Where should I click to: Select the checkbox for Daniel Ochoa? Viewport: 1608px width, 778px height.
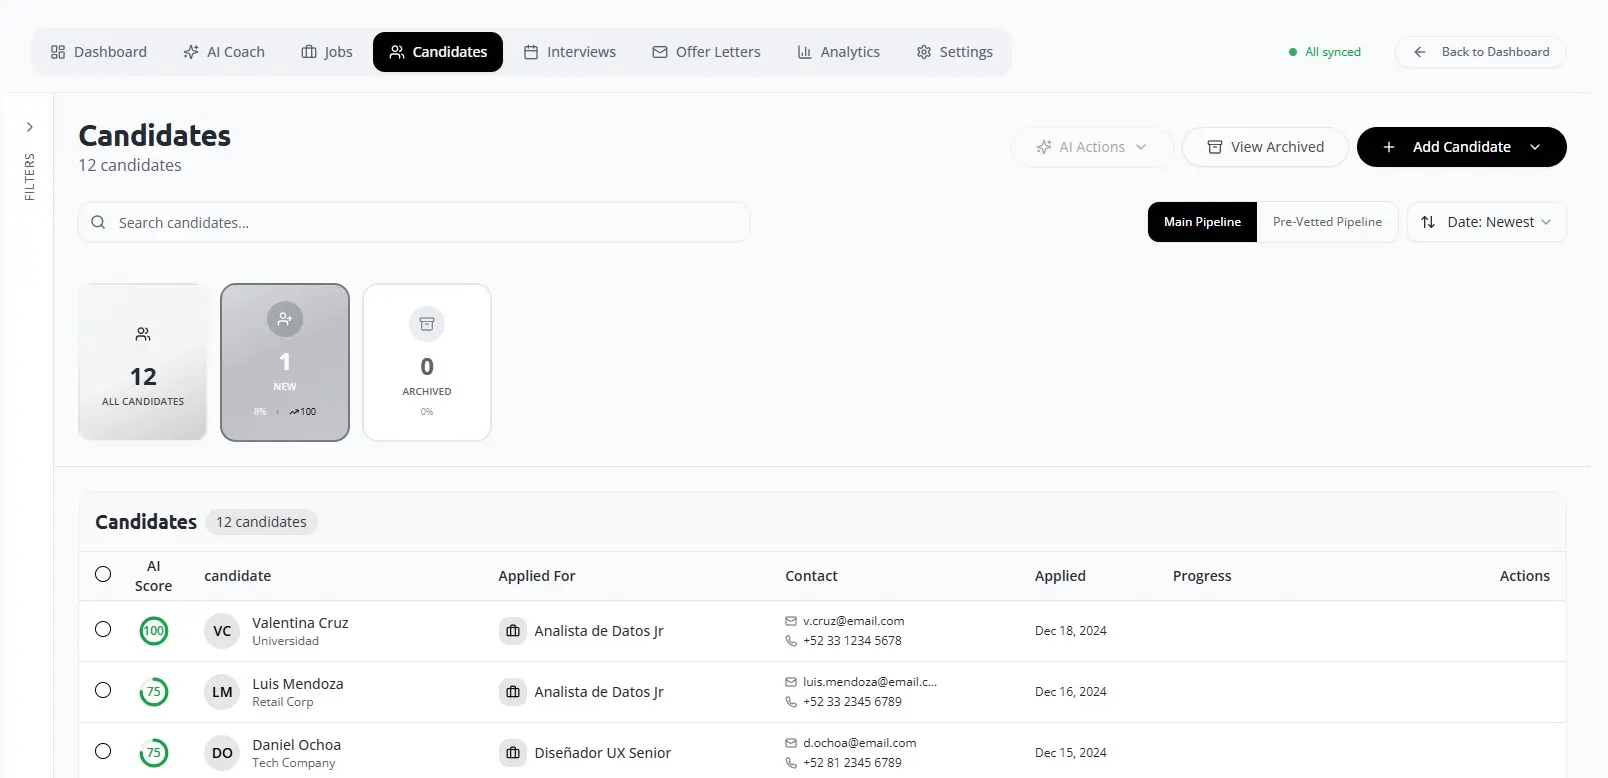(103, 751)
